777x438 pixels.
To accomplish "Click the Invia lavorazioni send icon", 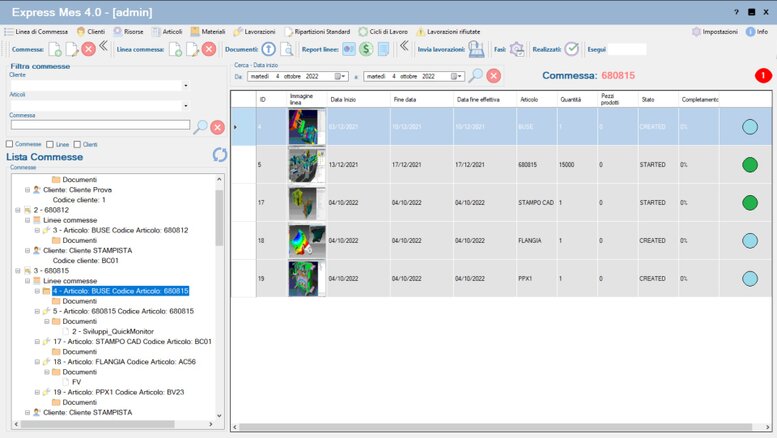I will 476,49.
